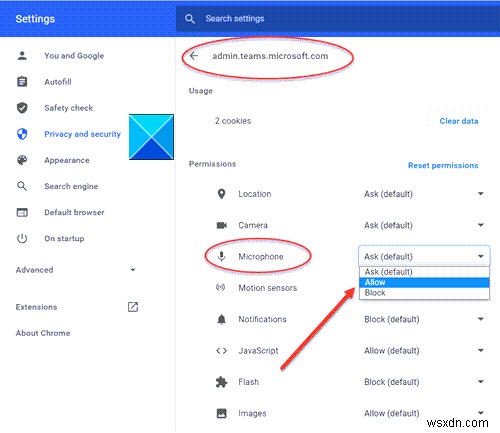This screenshot has height=433, width=500.
Task: Click the You and Google person icon
Action: point(22,56)
